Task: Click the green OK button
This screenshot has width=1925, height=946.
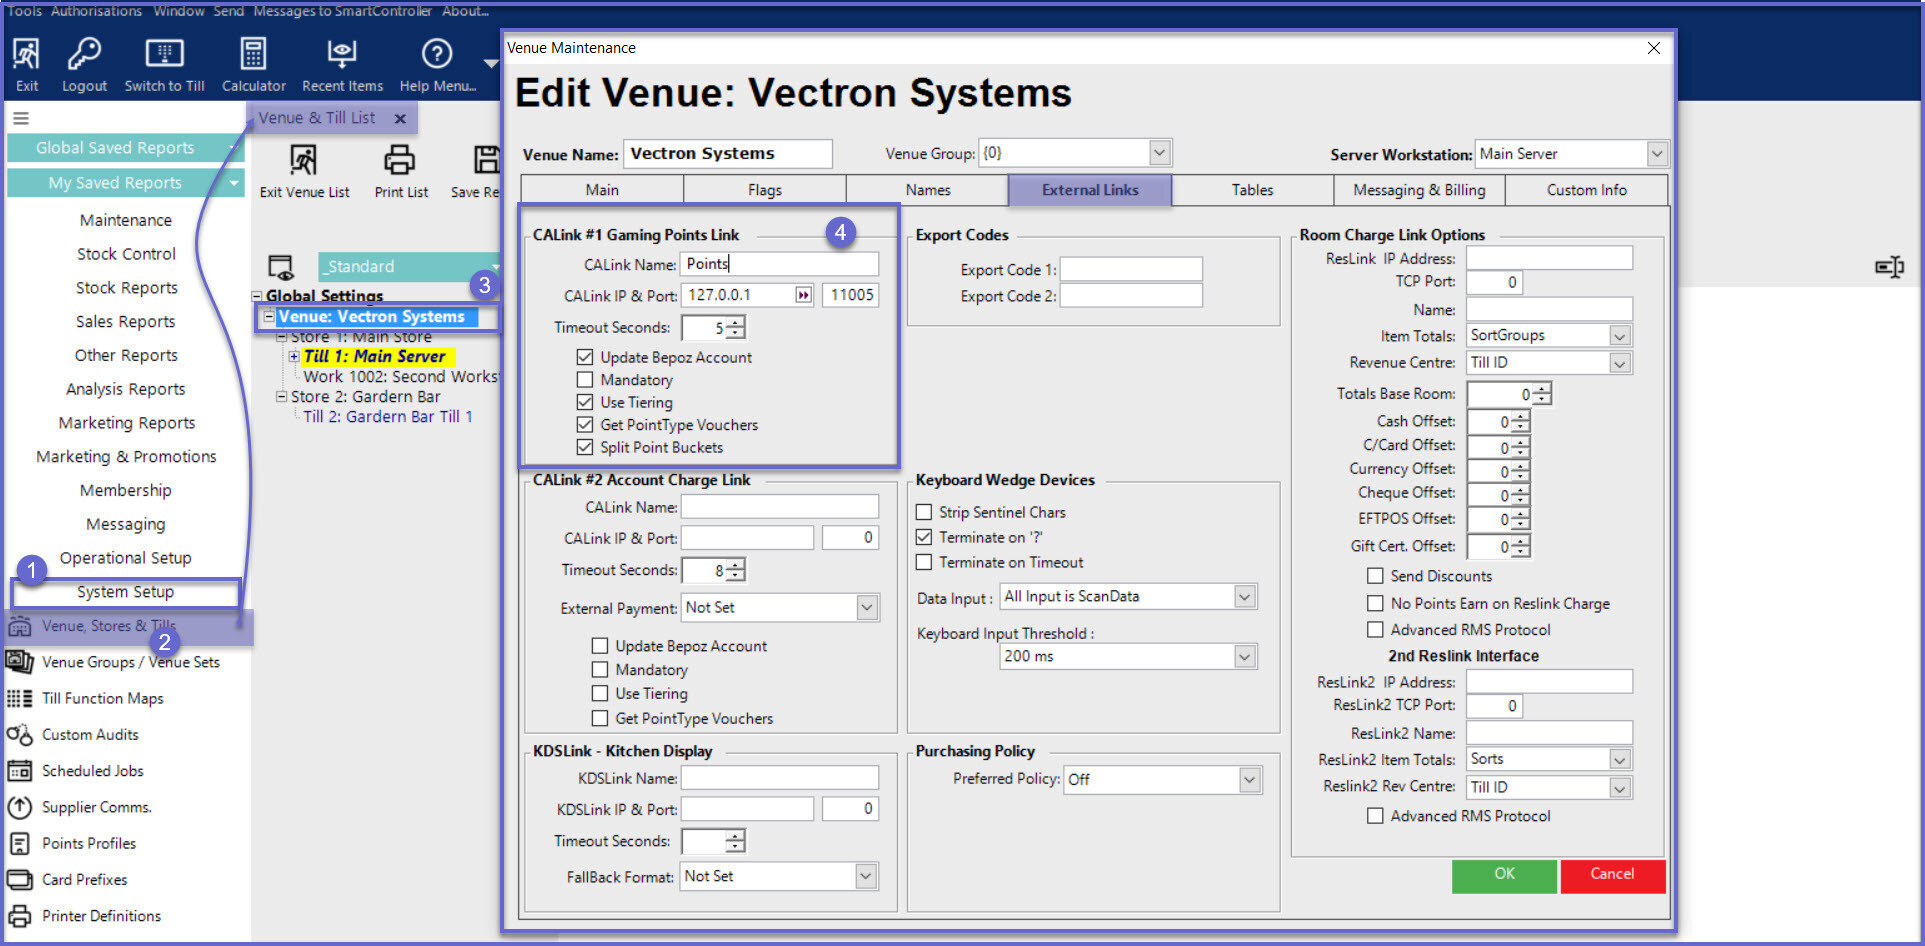Action: [x=1504, y=875]
